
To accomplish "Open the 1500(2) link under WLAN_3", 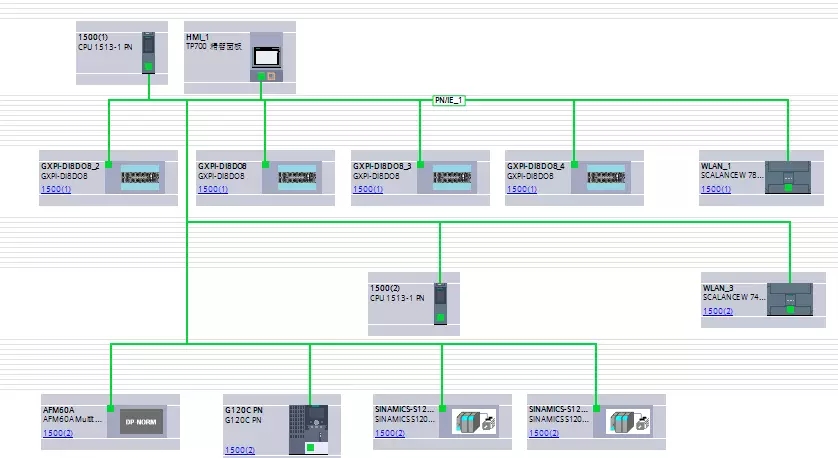I will pyautogui.click(x=718, y=311).
